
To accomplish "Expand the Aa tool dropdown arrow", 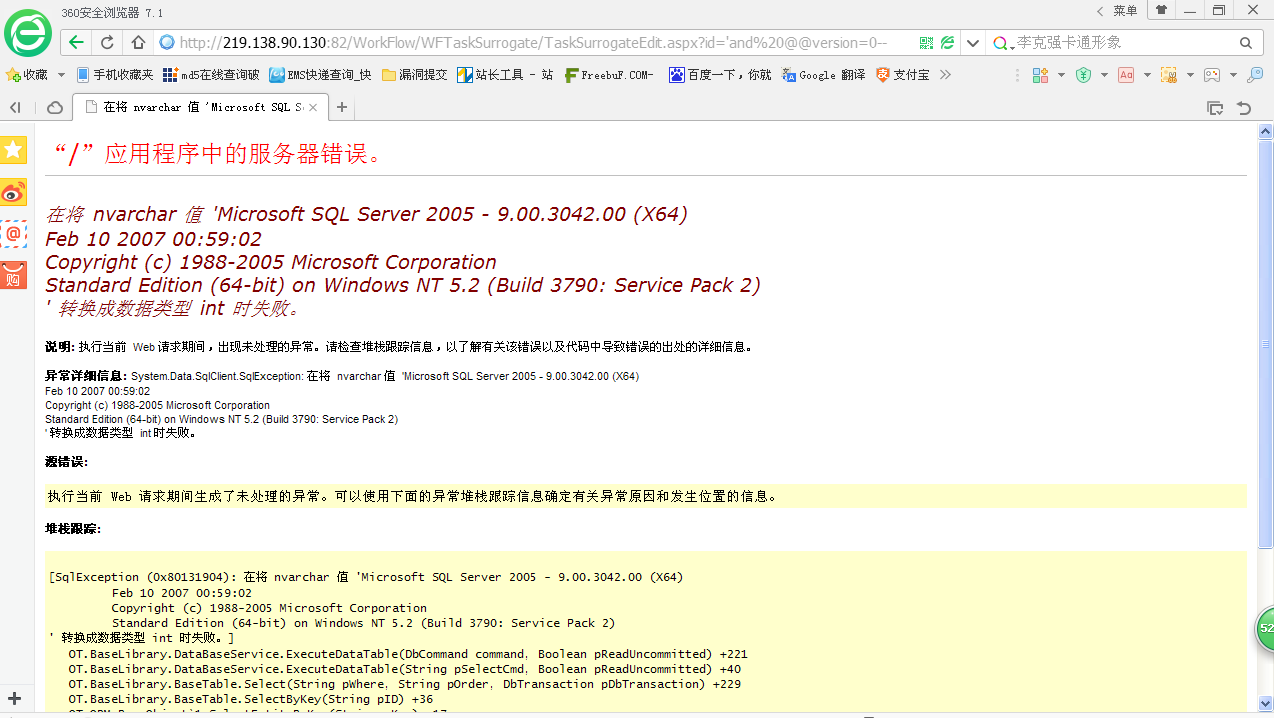I will point(1146,75).
